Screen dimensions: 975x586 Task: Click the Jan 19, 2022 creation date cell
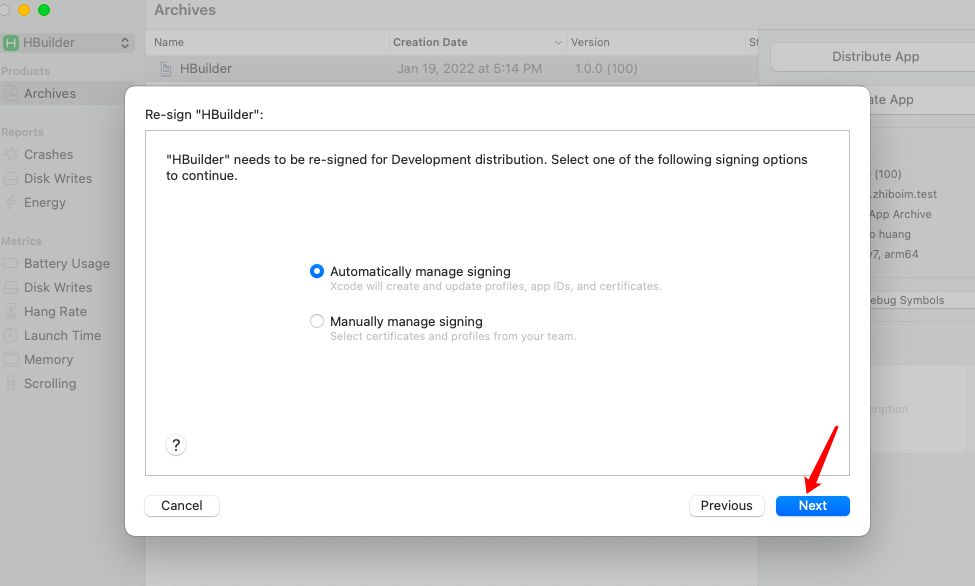469,68
